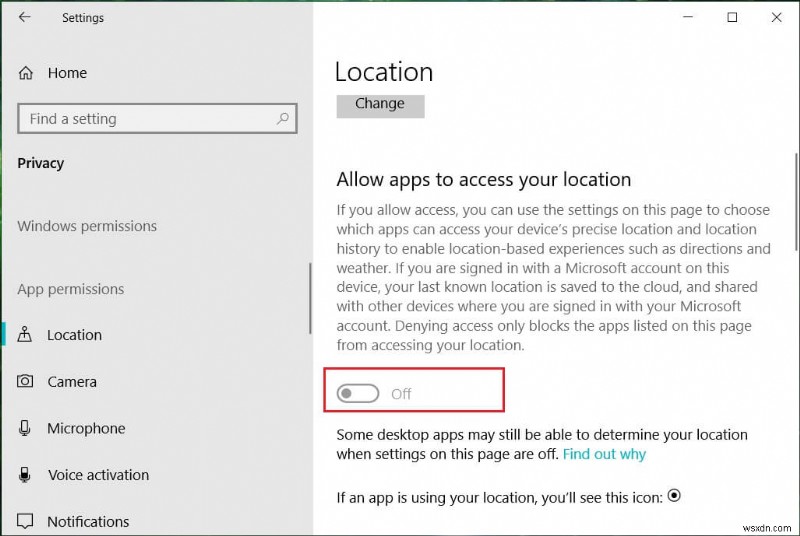Click the Change button
This screenshot has width=800, height=536.
(x=380, y=106)
